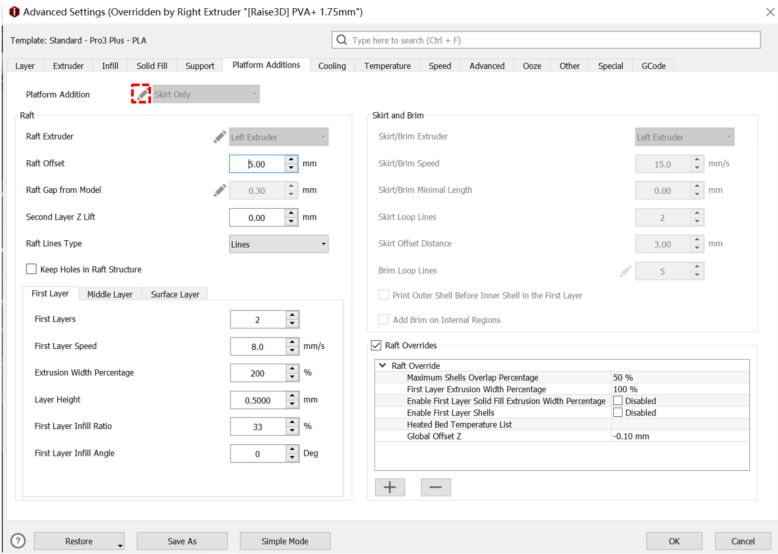The image size is (778, 554).
Task: Open the Raft Lines Type dropdown
Action: point(278,244)
